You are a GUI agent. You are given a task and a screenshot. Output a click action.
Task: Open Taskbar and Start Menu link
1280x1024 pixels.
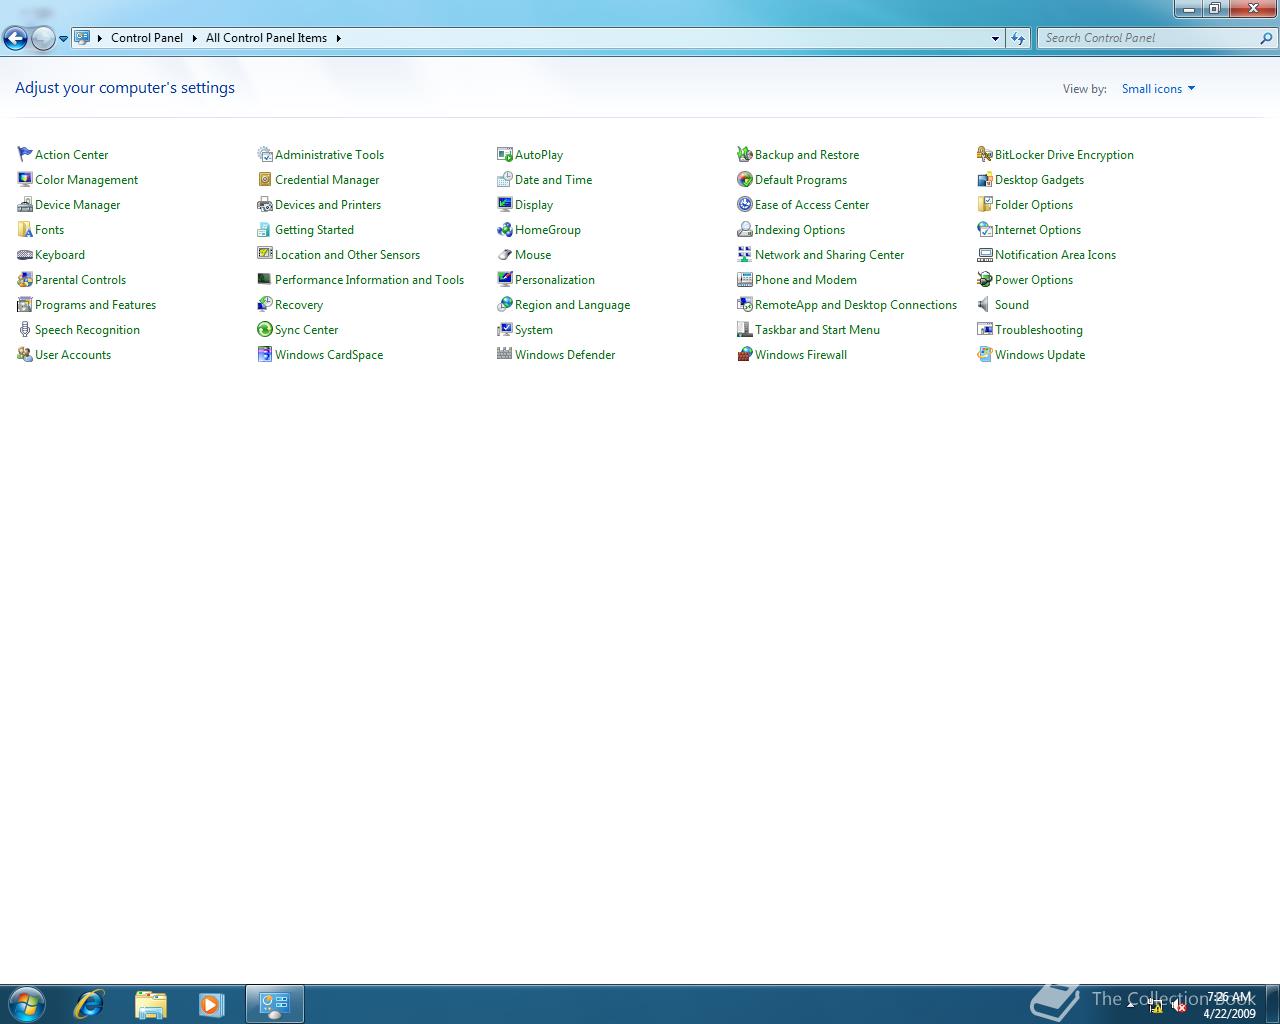(817, 330)
